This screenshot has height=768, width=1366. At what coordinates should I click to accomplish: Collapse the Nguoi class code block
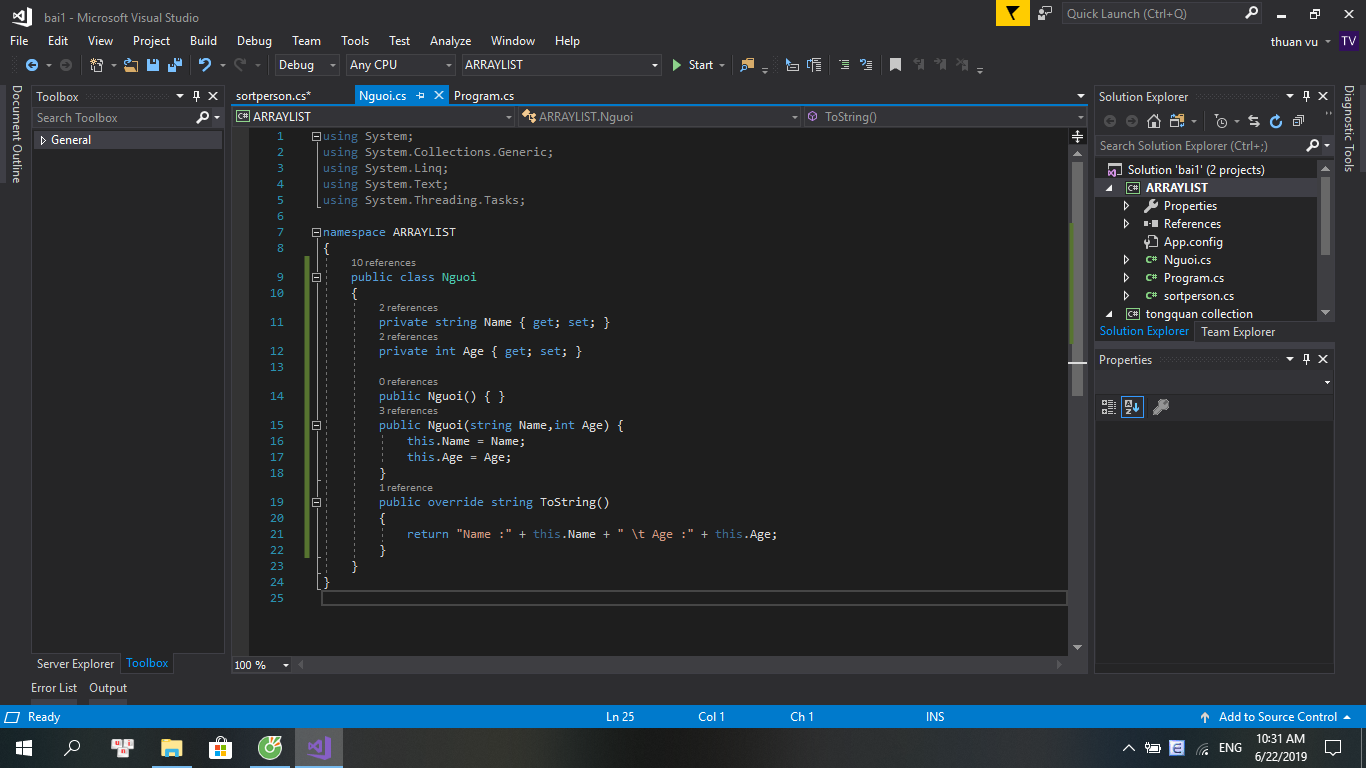(316, 277)
